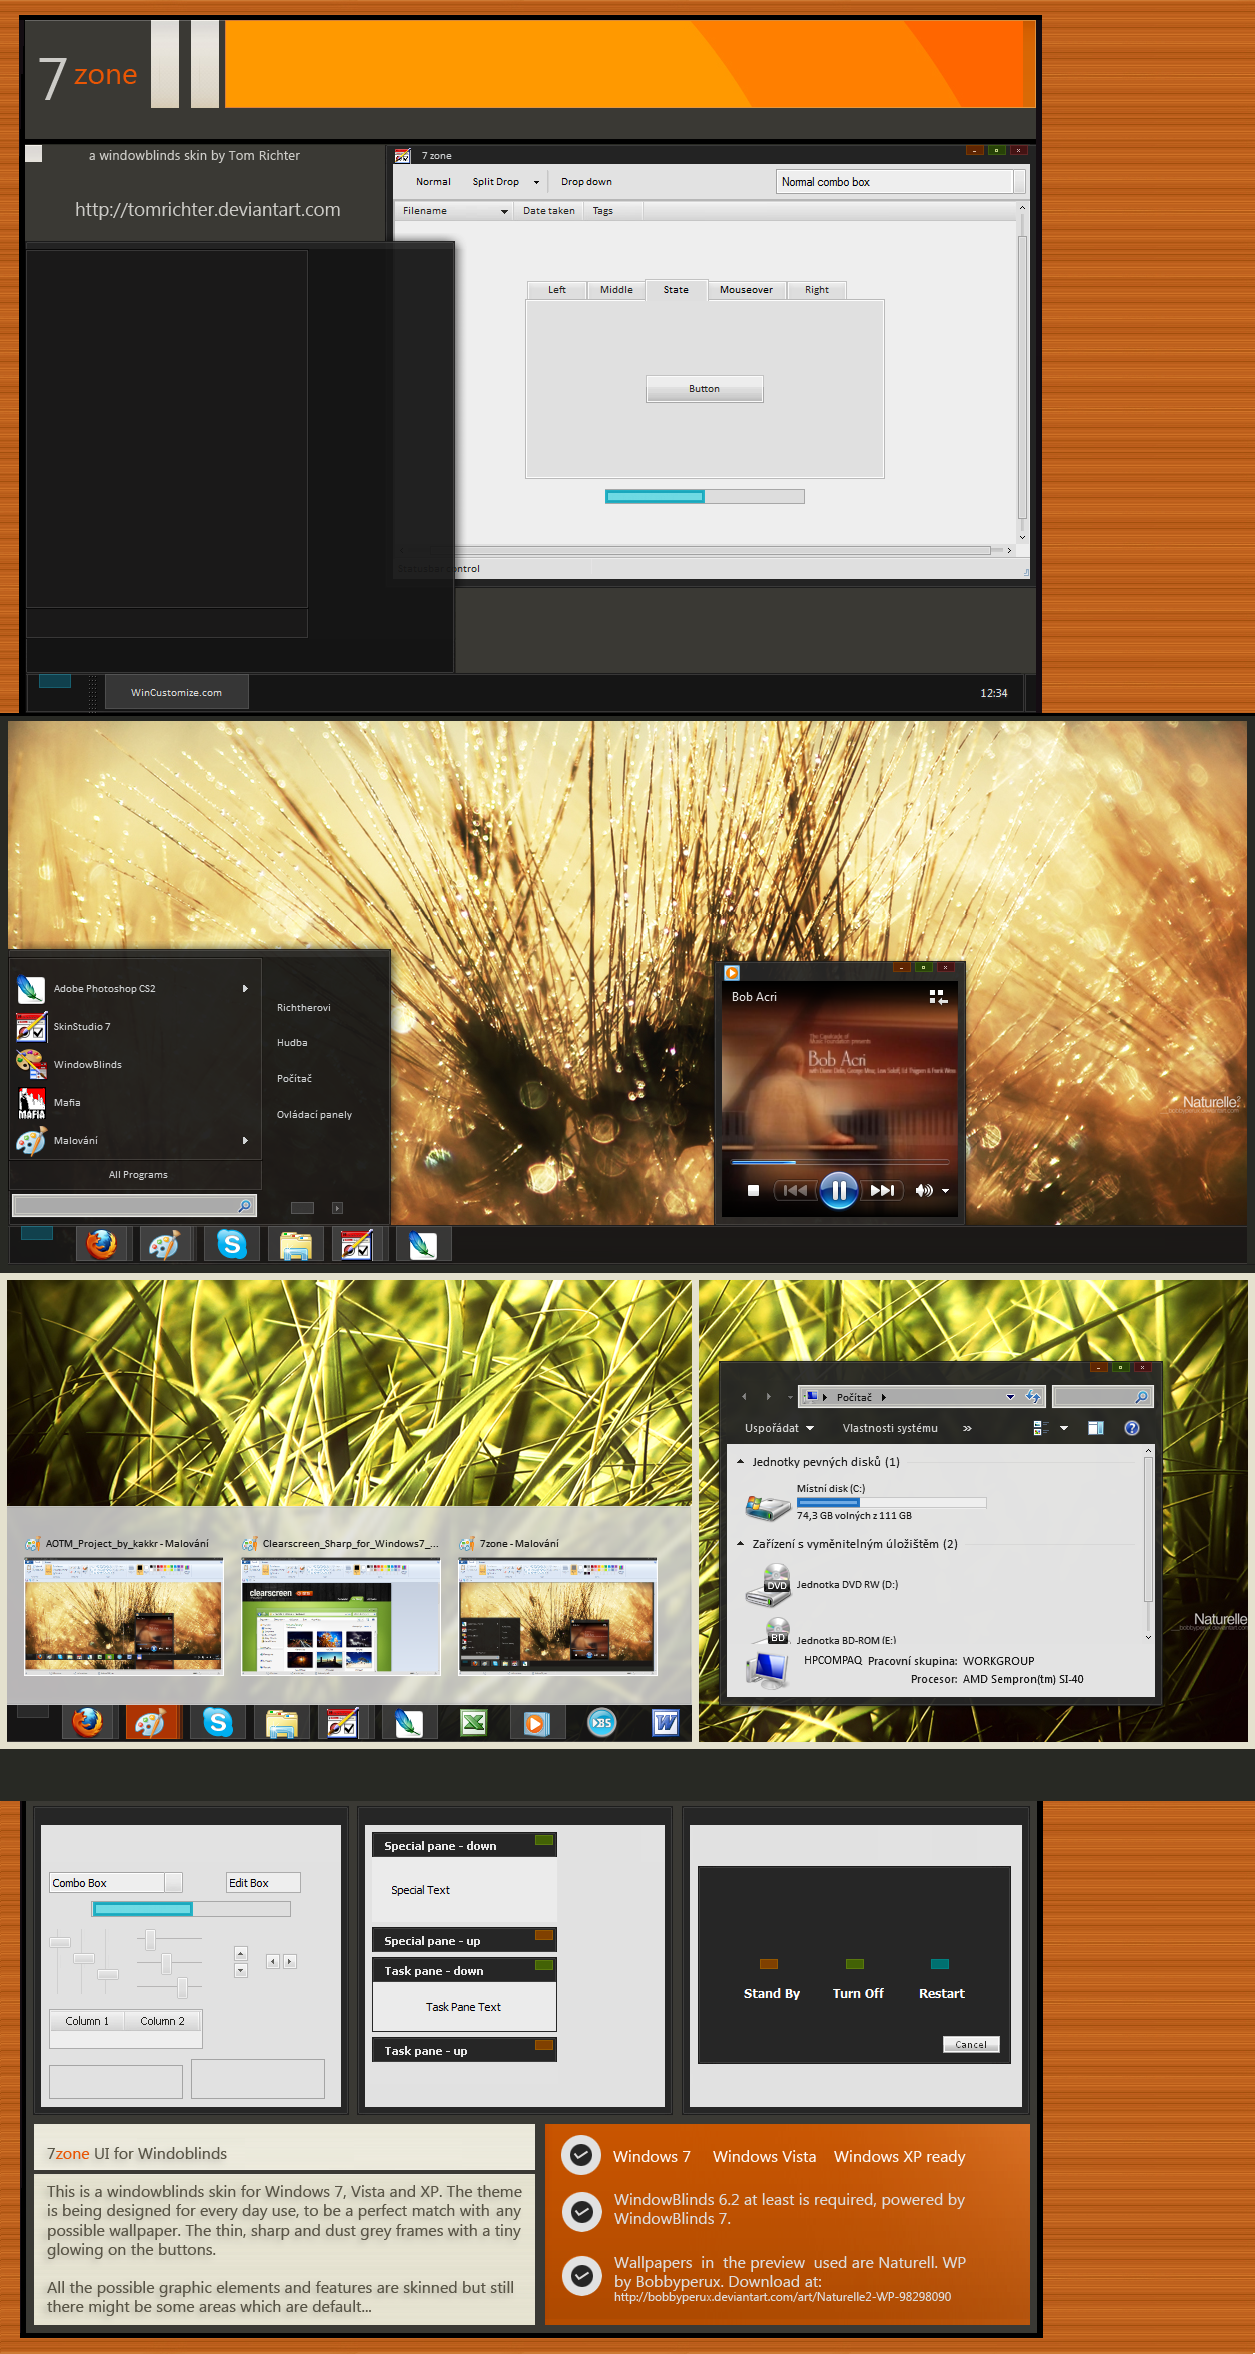
Task: Stop playback in media player
Action: (754, 1190)
